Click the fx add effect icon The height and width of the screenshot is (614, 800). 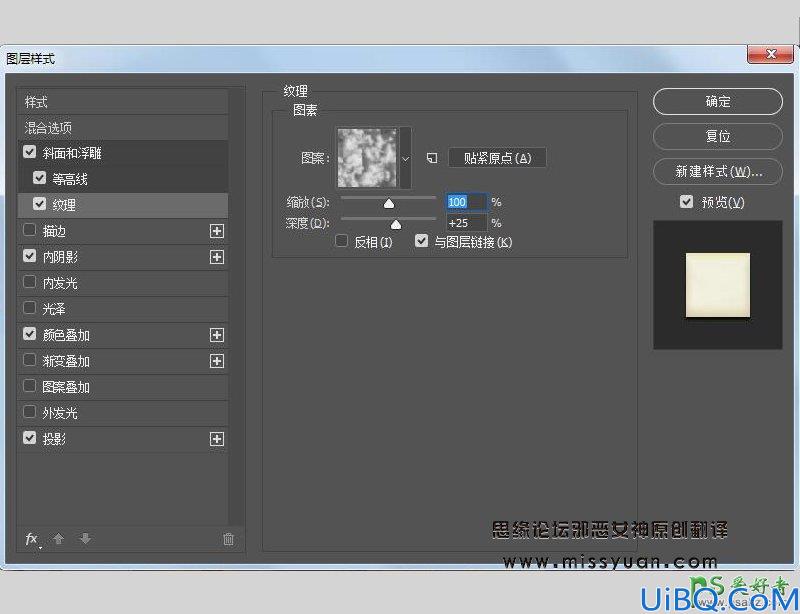(33, 539)
